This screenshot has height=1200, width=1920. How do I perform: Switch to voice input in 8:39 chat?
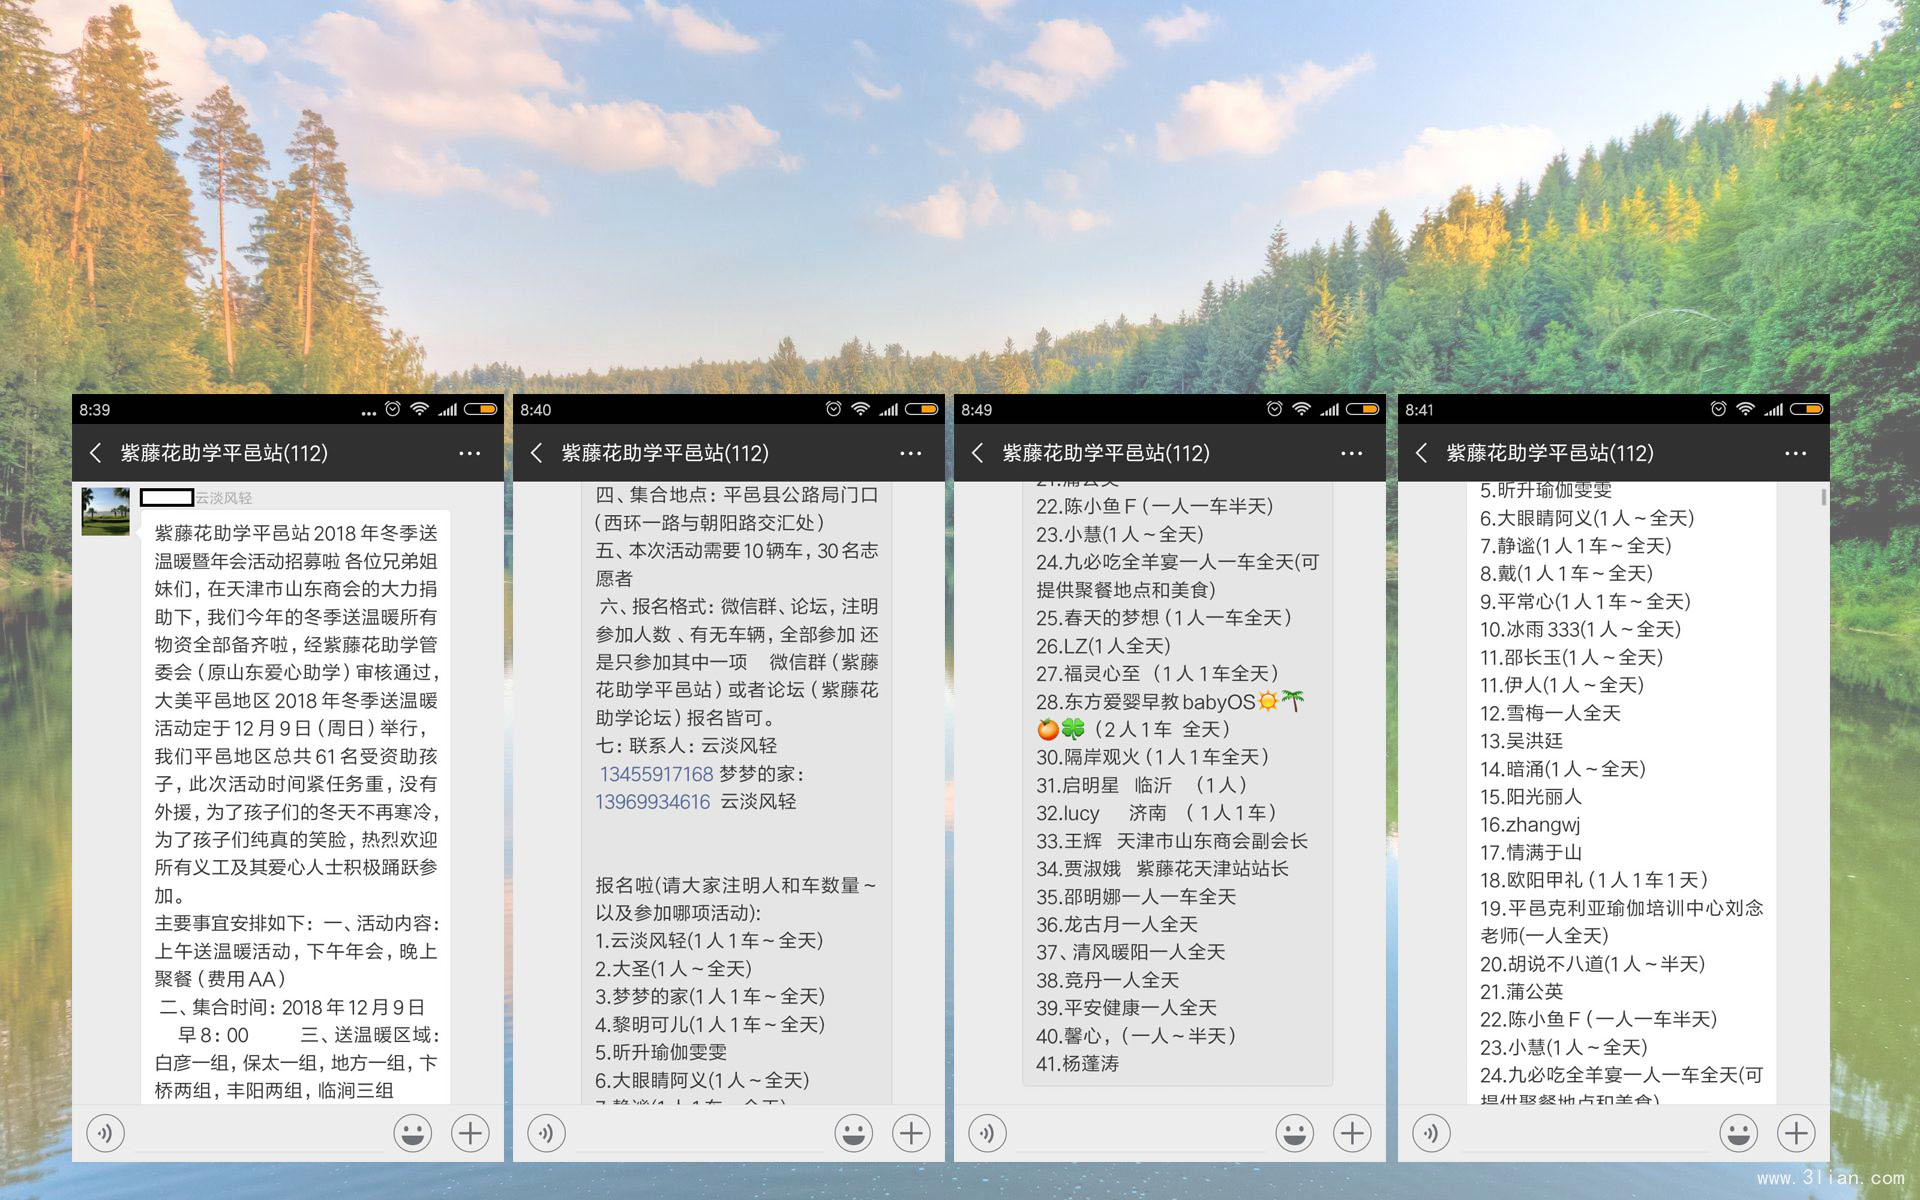tap(106, 1133)
